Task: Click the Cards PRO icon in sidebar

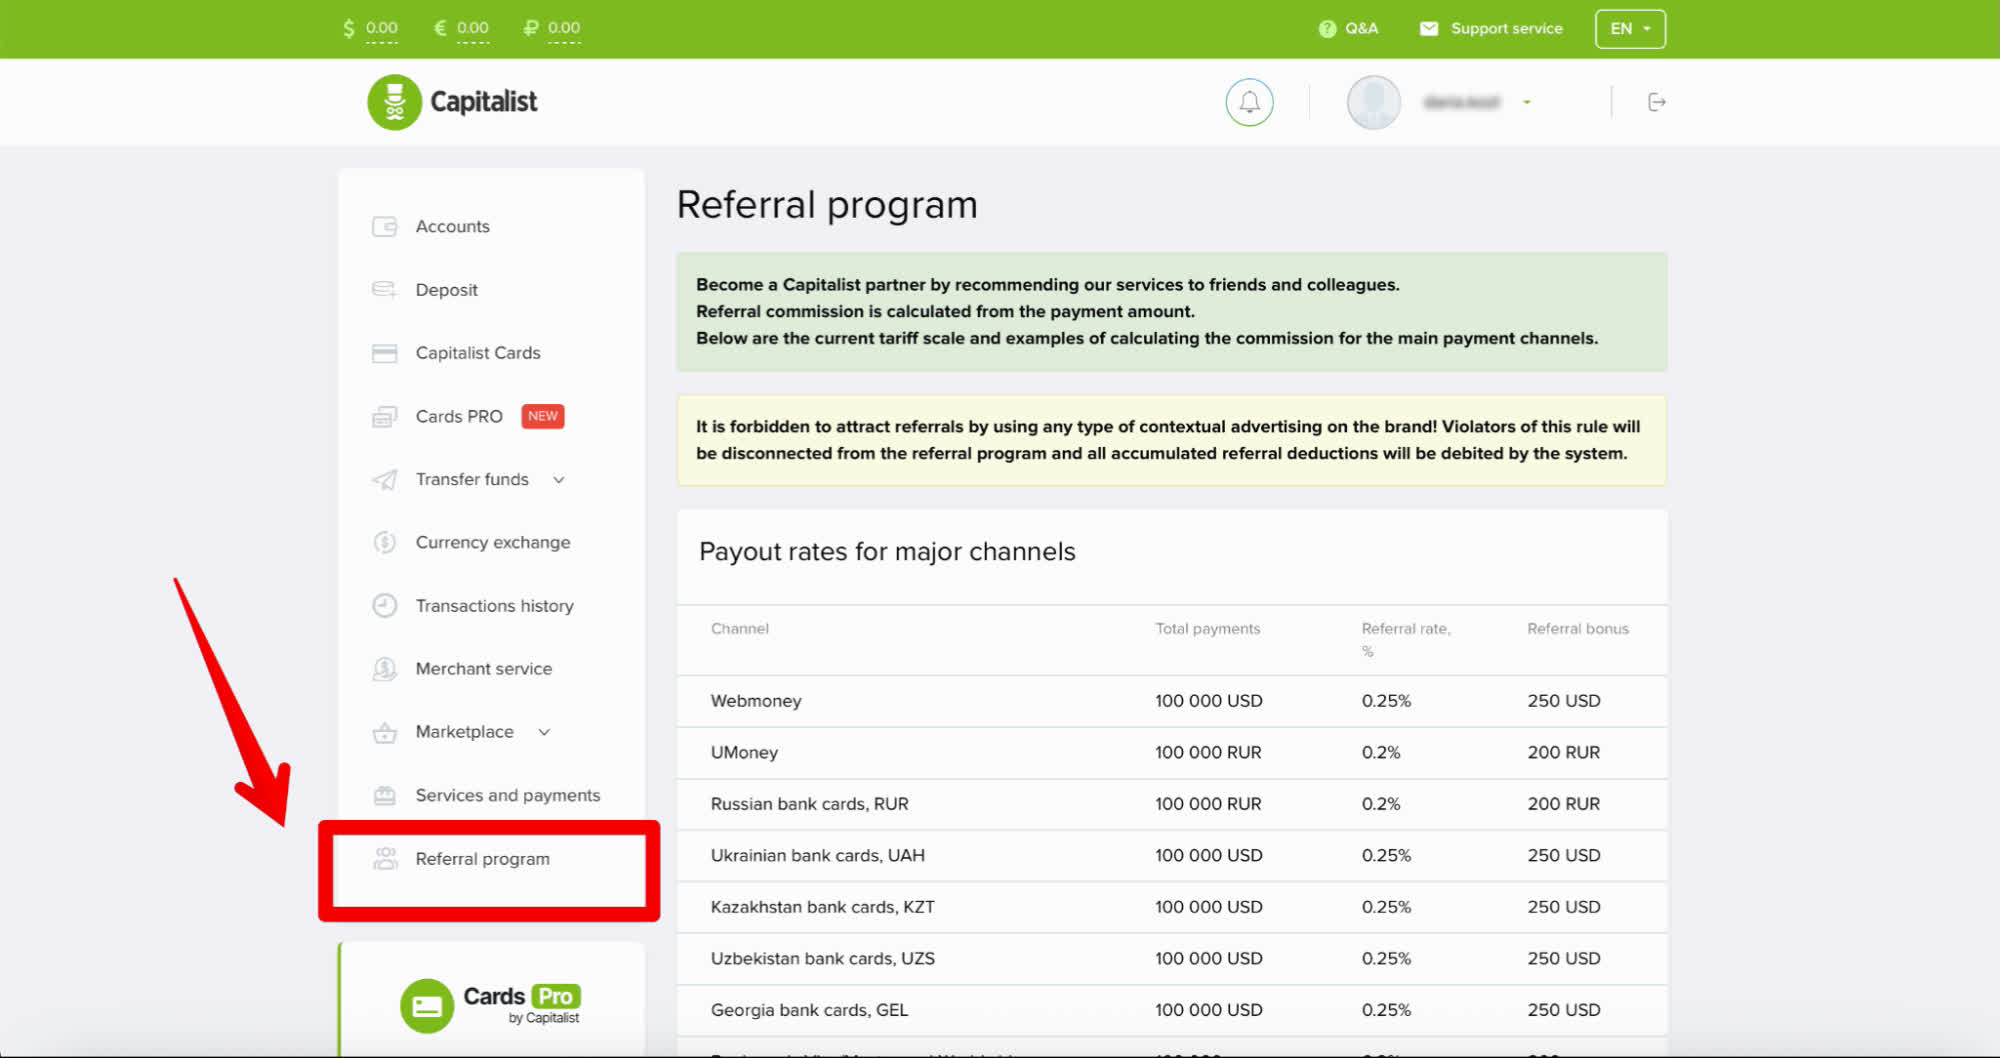Action: coord(385,416)
